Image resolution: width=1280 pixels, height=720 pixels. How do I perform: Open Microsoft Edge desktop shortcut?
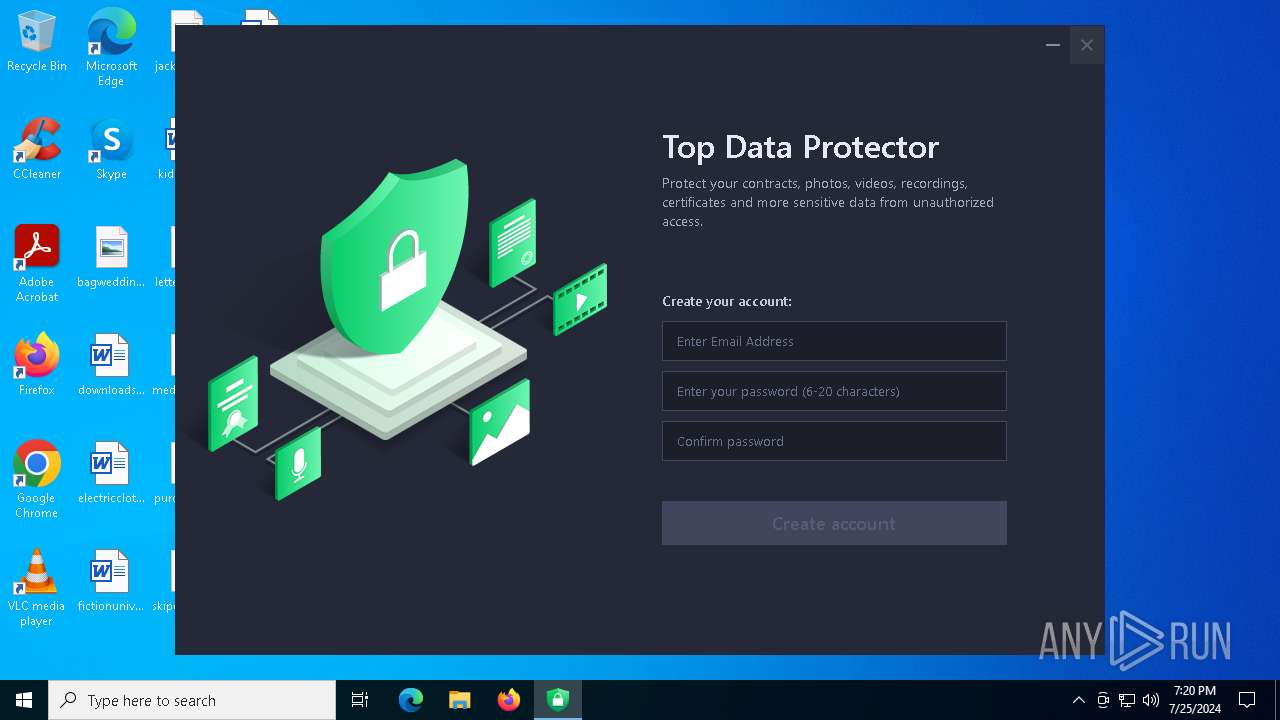point(111,48)
